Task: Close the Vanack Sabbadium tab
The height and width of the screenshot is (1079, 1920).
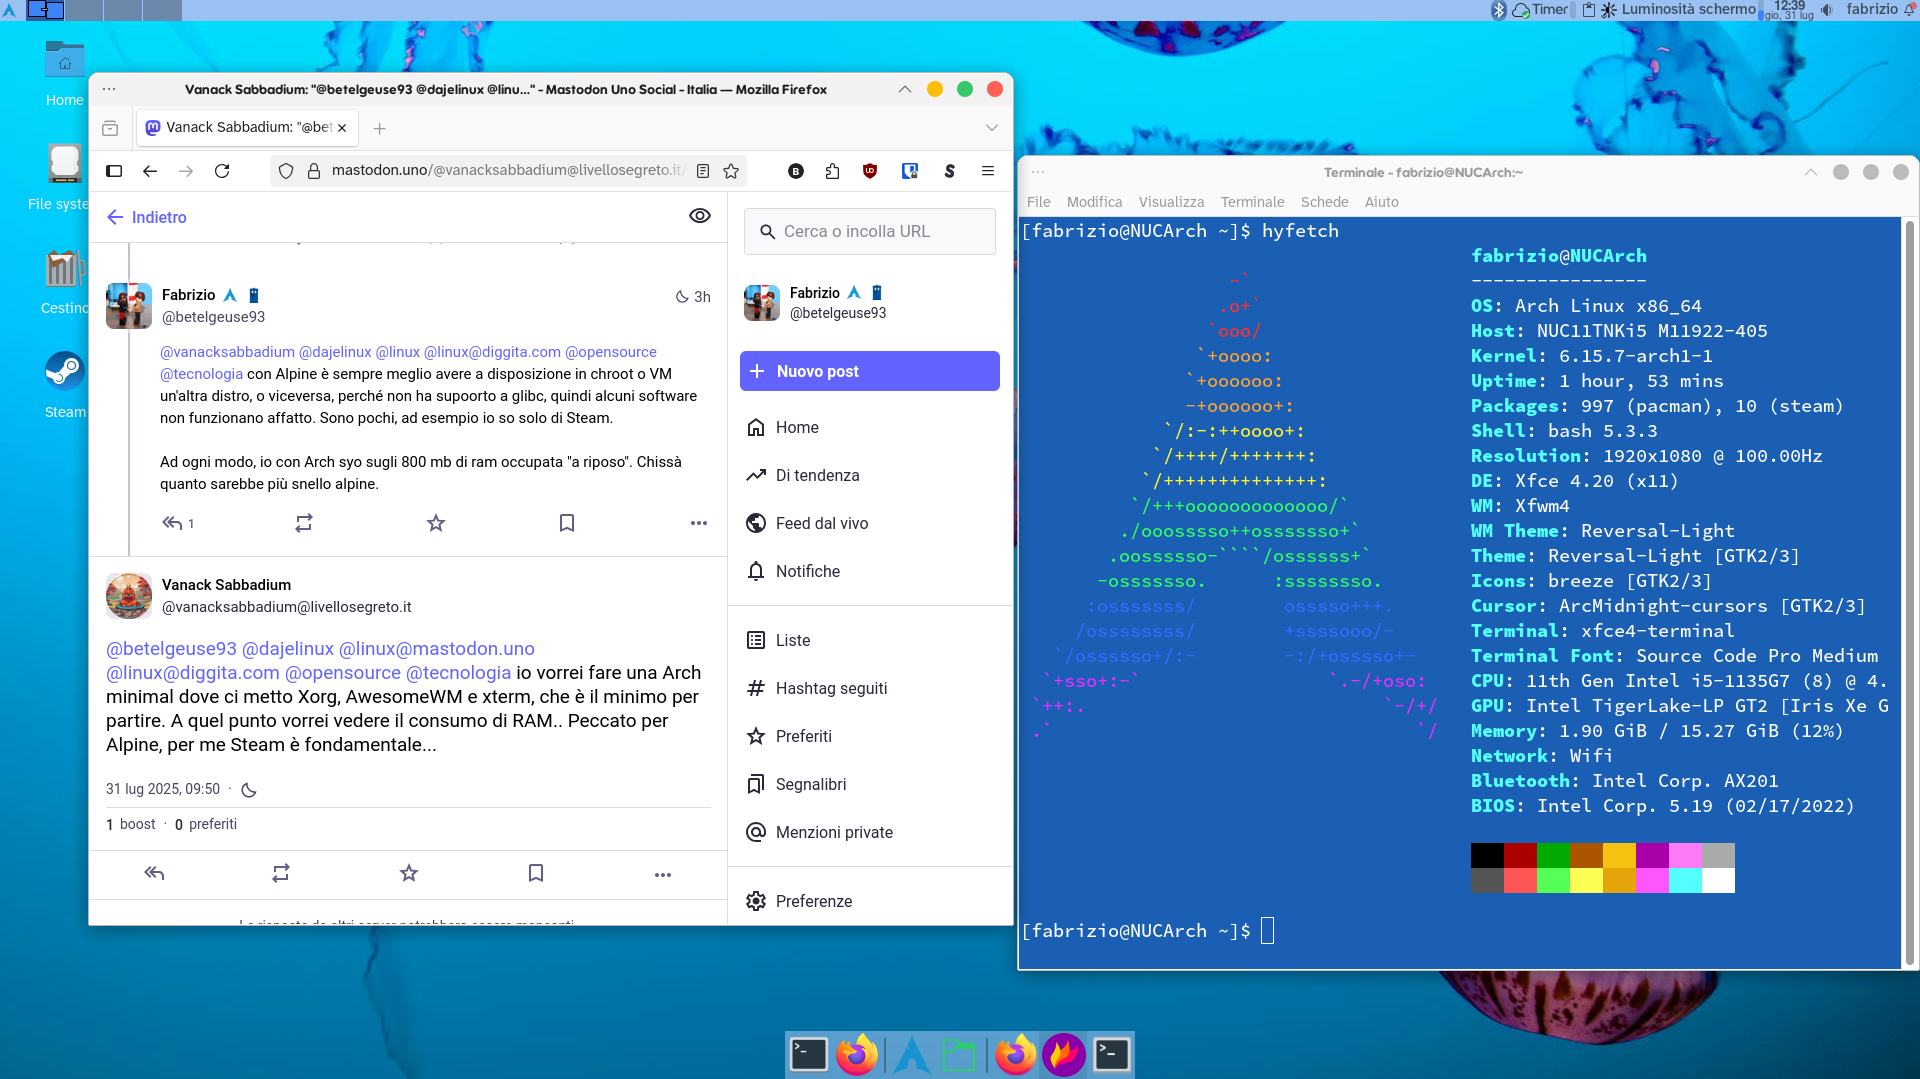Action: (x=342, y=128)
